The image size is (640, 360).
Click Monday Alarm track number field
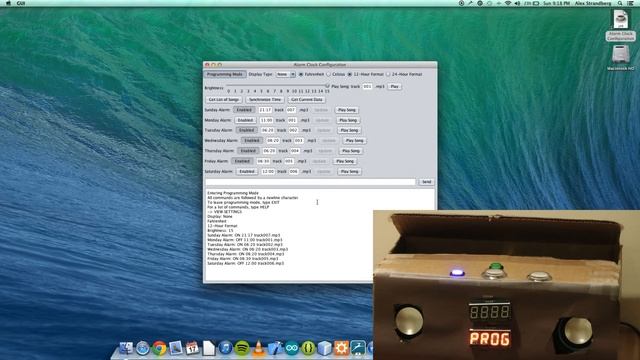click(x=292, y=120)
